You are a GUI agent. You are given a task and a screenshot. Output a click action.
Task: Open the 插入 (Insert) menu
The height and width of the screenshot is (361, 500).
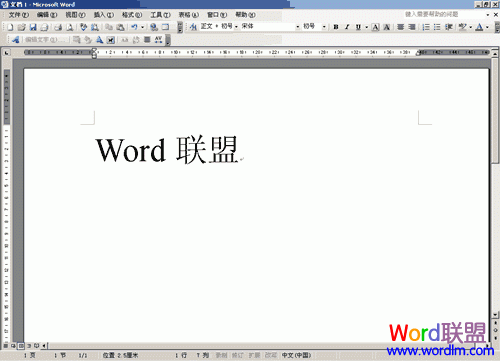104,15
